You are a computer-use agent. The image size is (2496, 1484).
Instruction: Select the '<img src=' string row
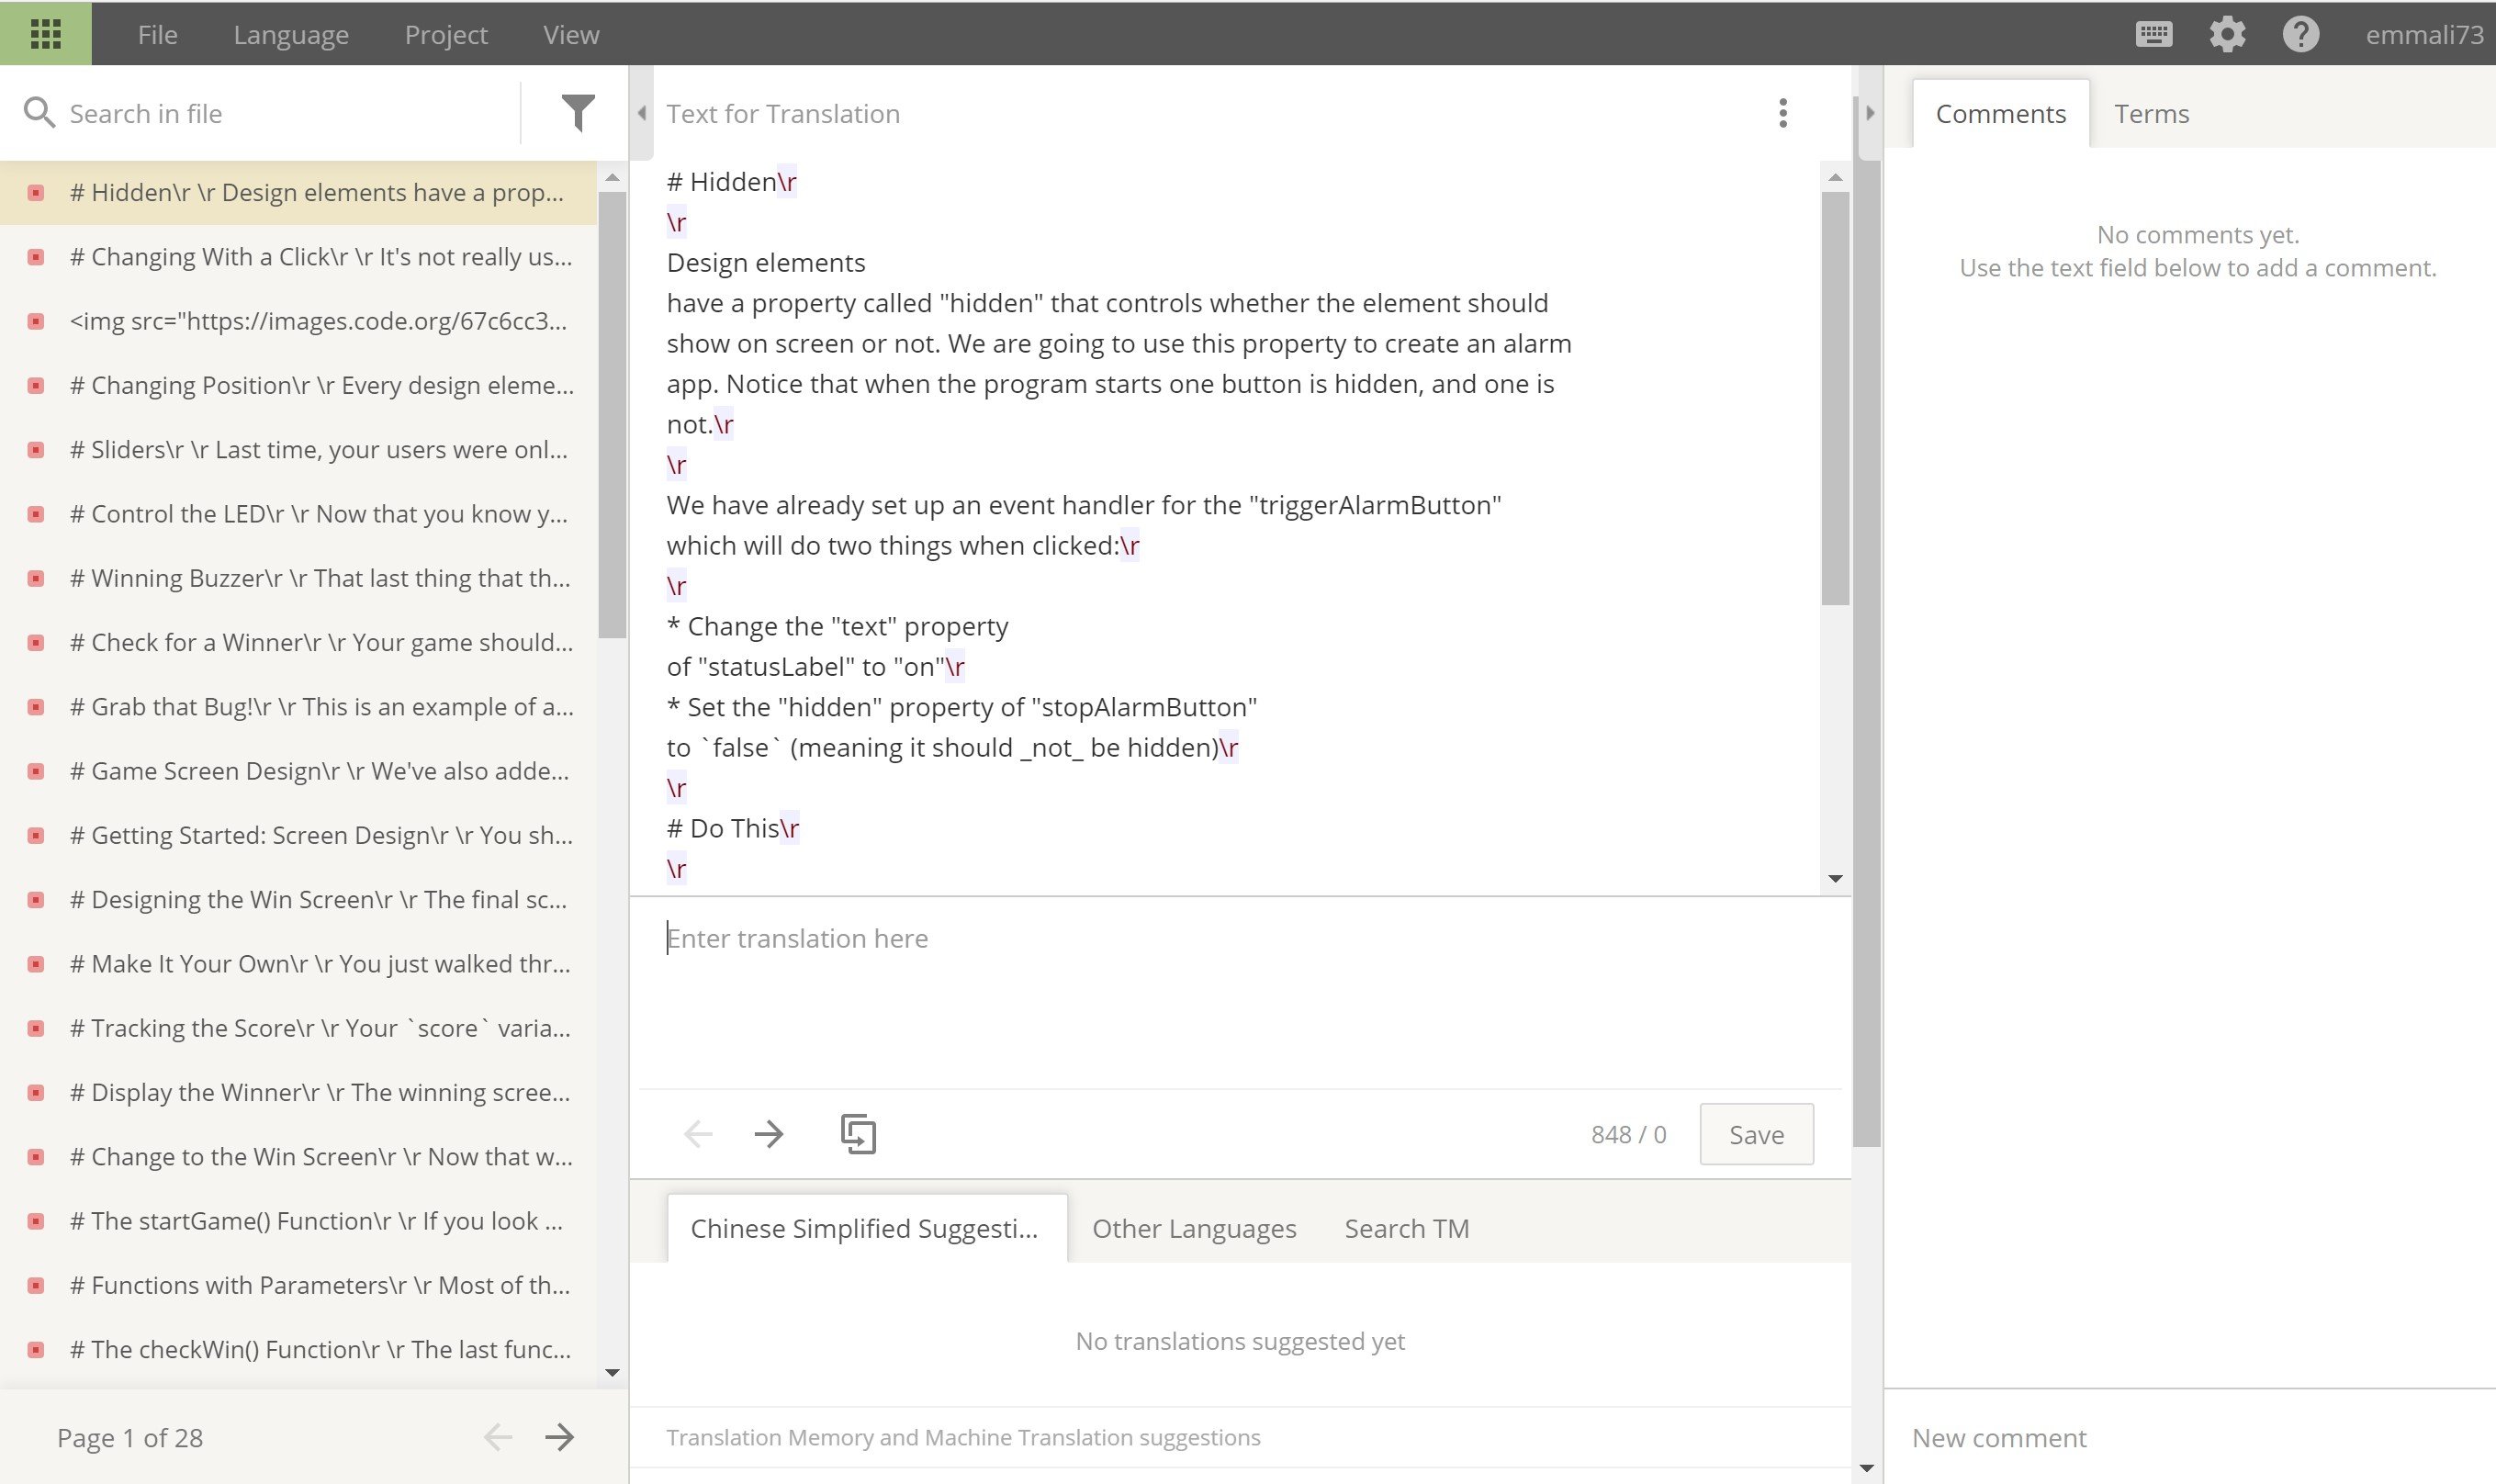click(x=298, y=321)
